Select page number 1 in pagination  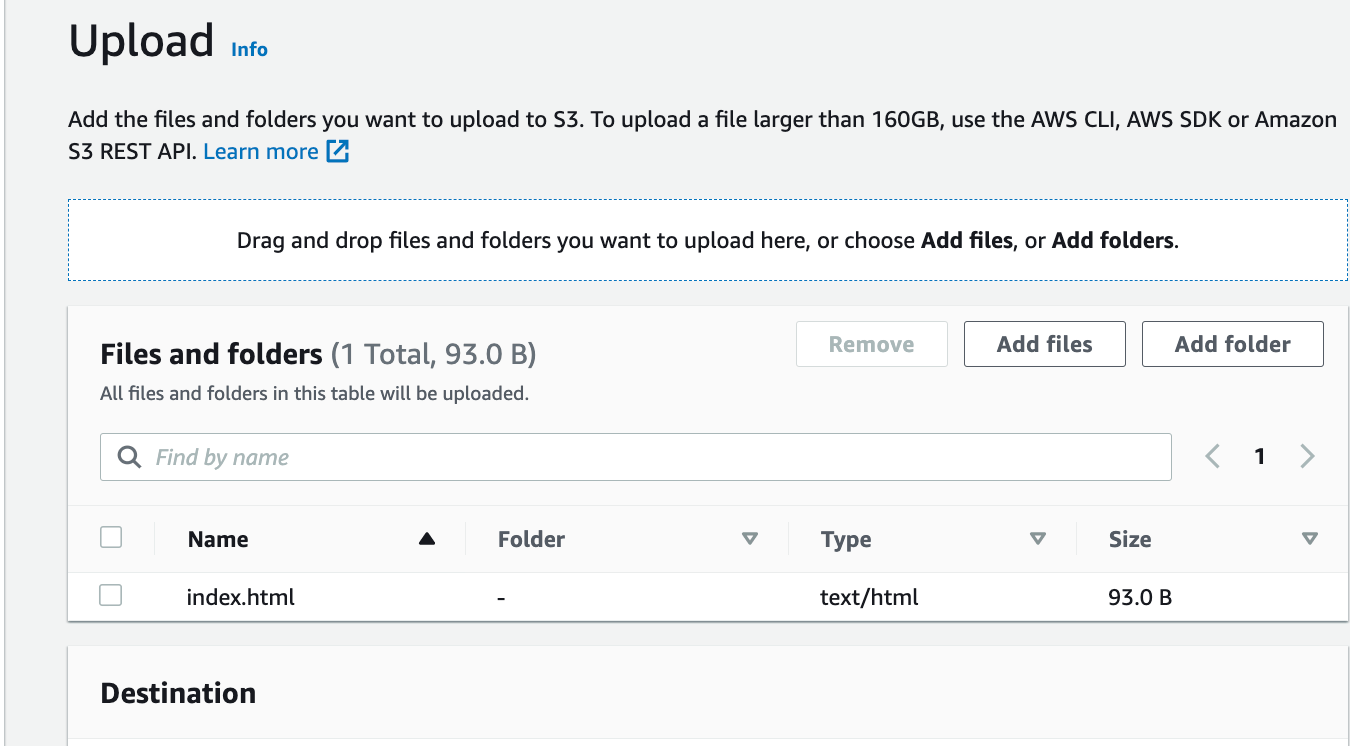[1260, 457]
